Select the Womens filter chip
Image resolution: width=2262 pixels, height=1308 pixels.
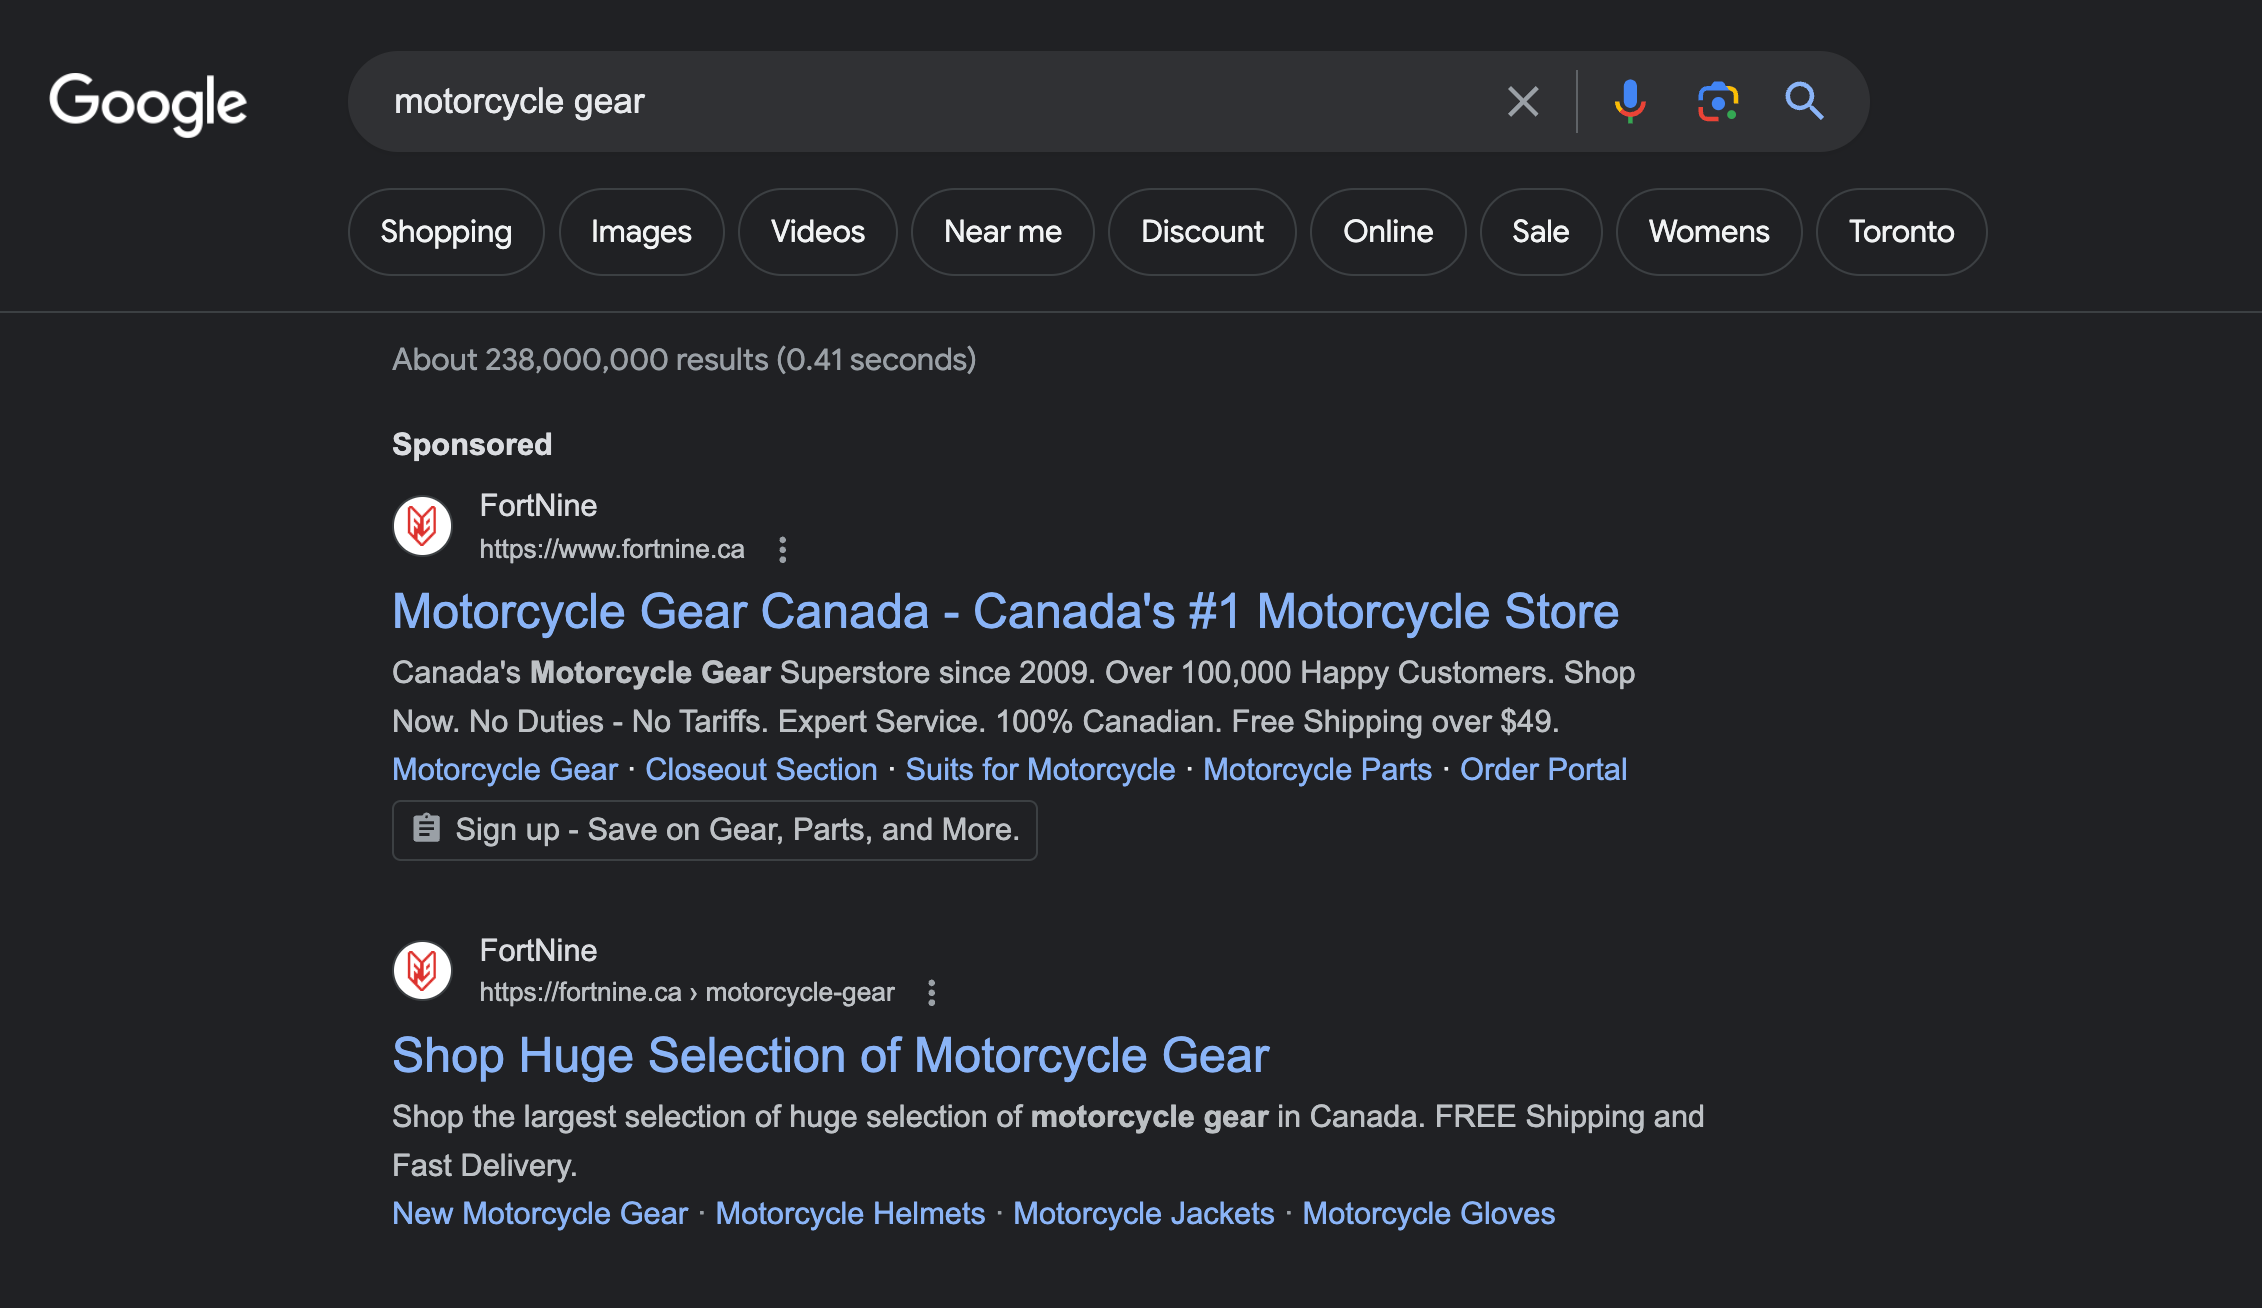(x=1709, y=232)
